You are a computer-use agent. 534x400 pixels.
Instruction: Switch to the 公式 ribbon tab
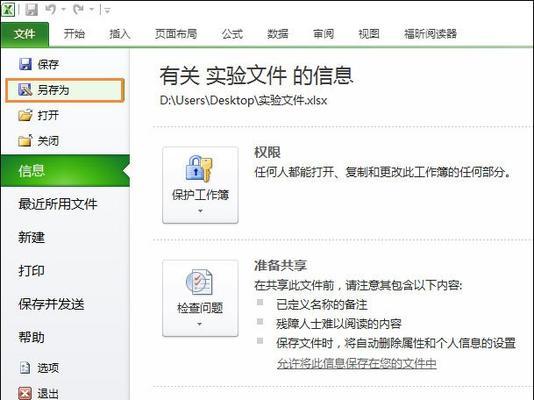[232, 34]
